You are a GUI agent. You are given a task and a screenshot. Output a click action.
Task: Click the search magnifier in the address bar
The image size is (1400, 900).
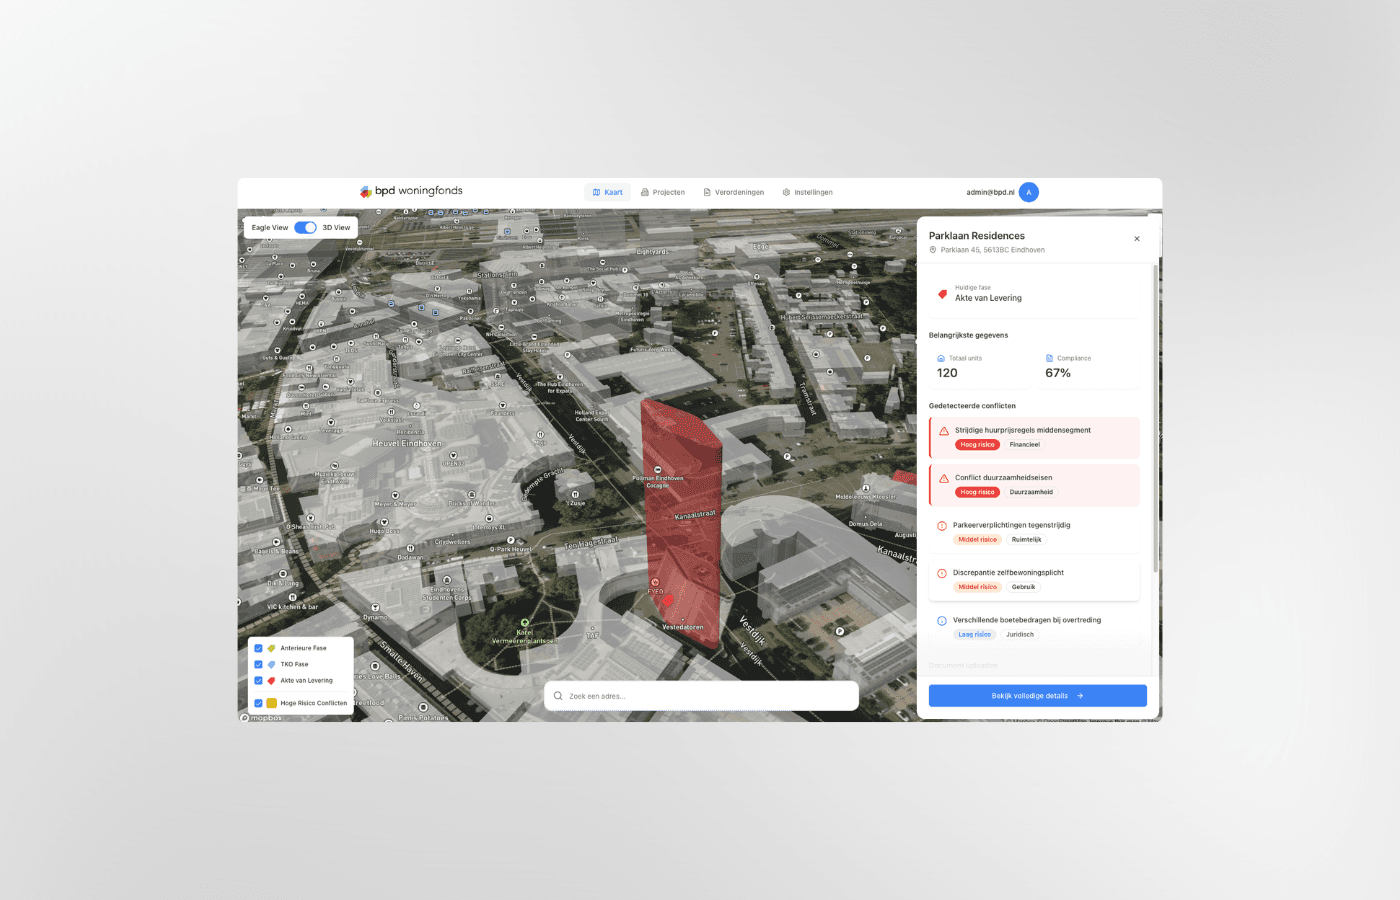[x=558, y=695]
